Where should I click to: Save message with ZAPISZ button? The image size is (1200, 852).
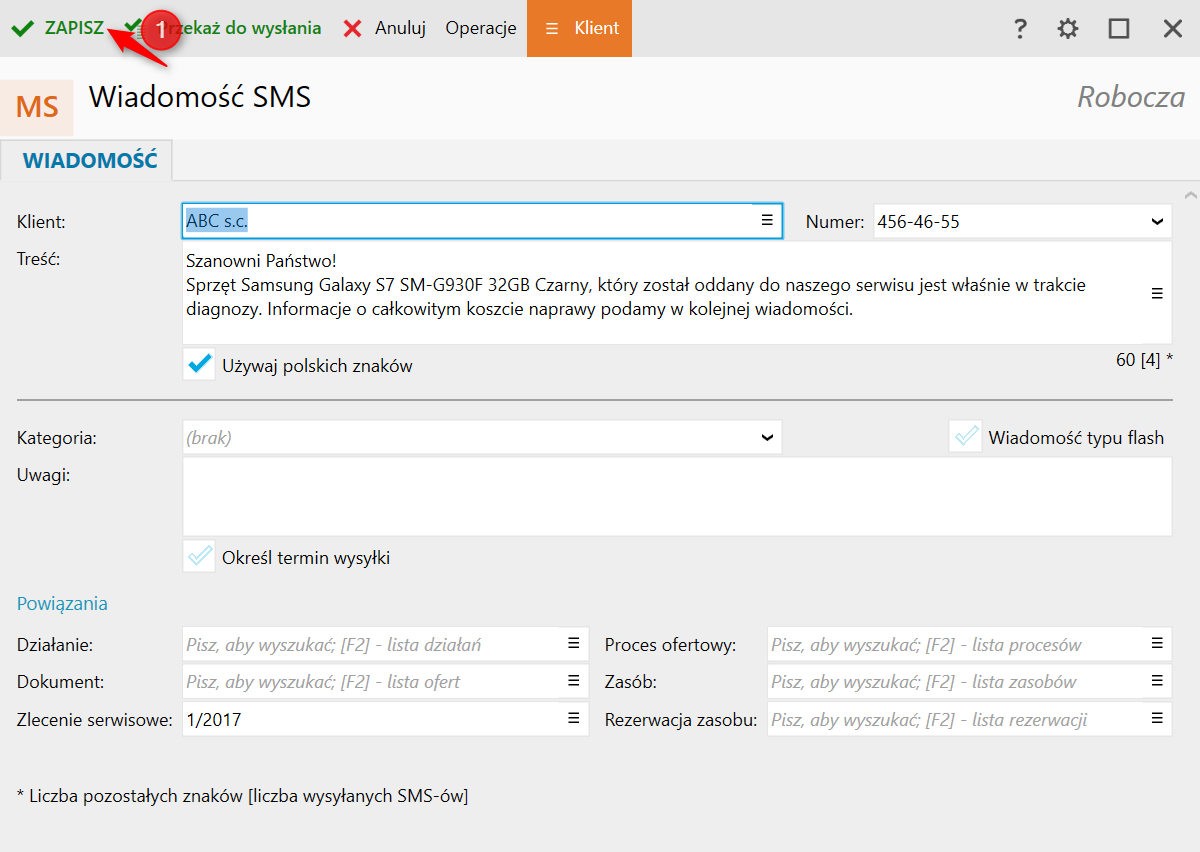pyautogui.click(x=60, y=28)
